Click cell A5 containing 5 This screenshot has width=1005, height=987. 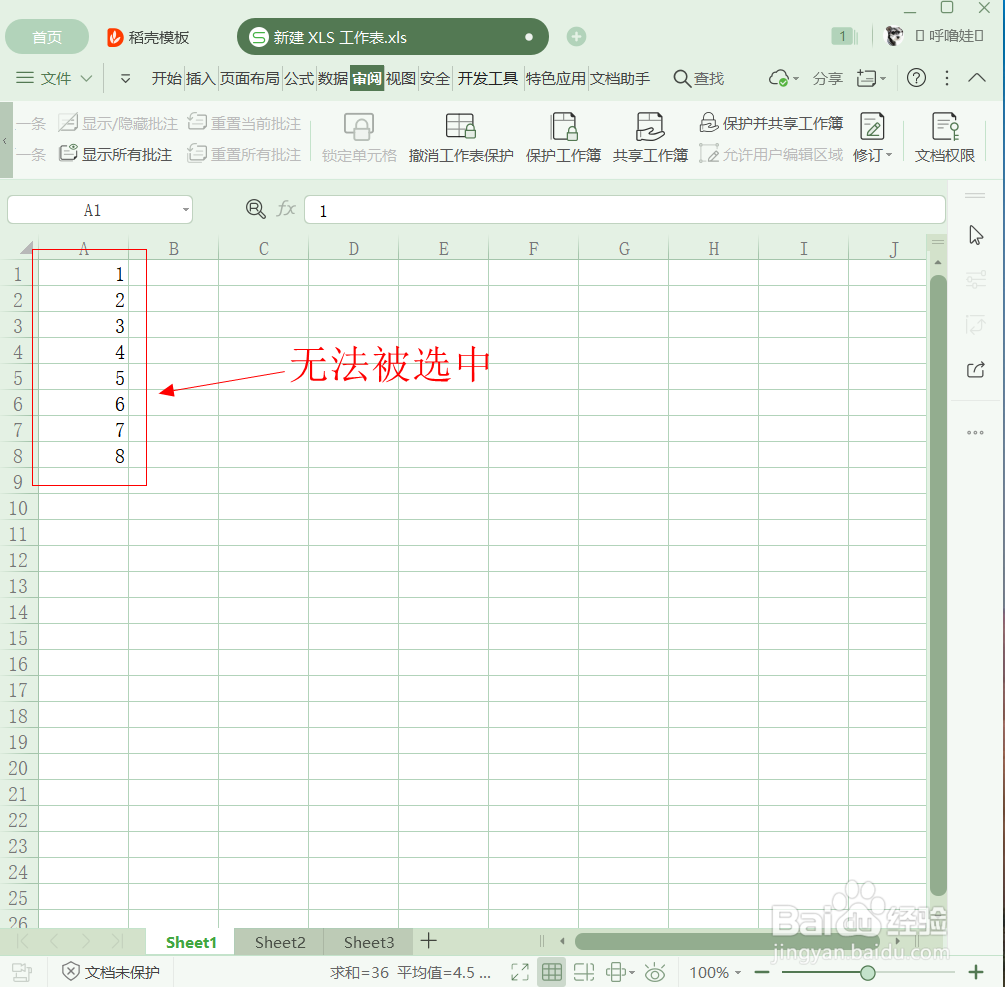(x=83, y=377)
